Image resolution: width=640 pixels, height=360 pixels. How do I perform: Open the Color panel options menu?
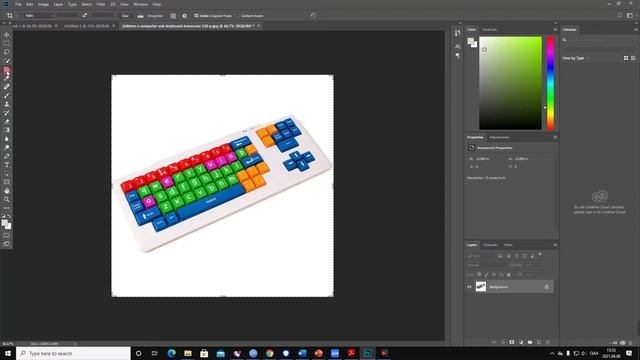click(555, 30)
